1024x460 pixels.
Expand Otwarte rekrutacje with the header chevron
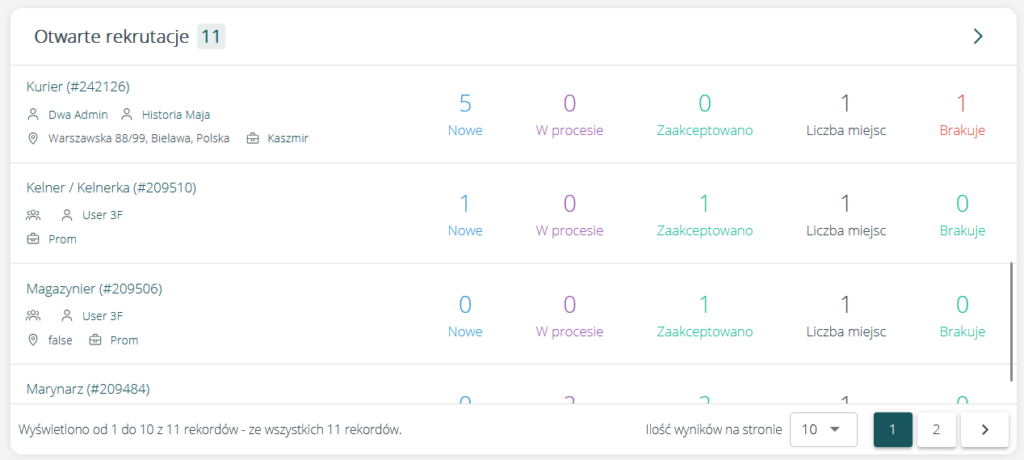[x=978, y=37]
